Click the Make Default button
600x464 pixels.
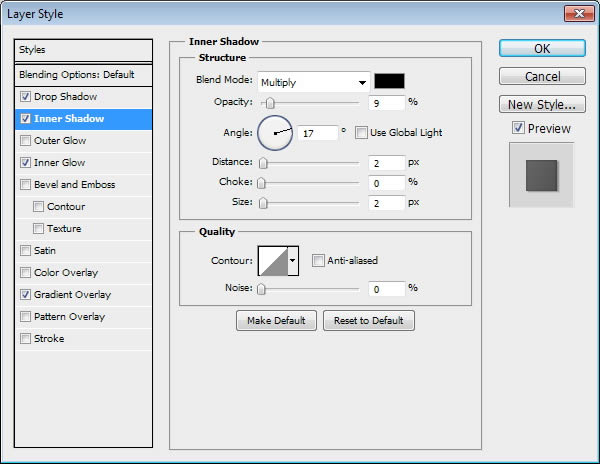coord(276,321)
